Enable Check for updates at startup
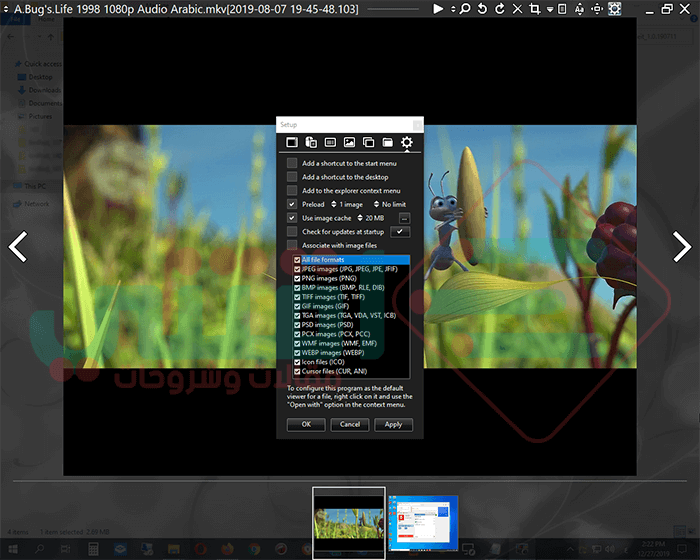The height and width of the screenshot is (560, 700). coord(292,231)
